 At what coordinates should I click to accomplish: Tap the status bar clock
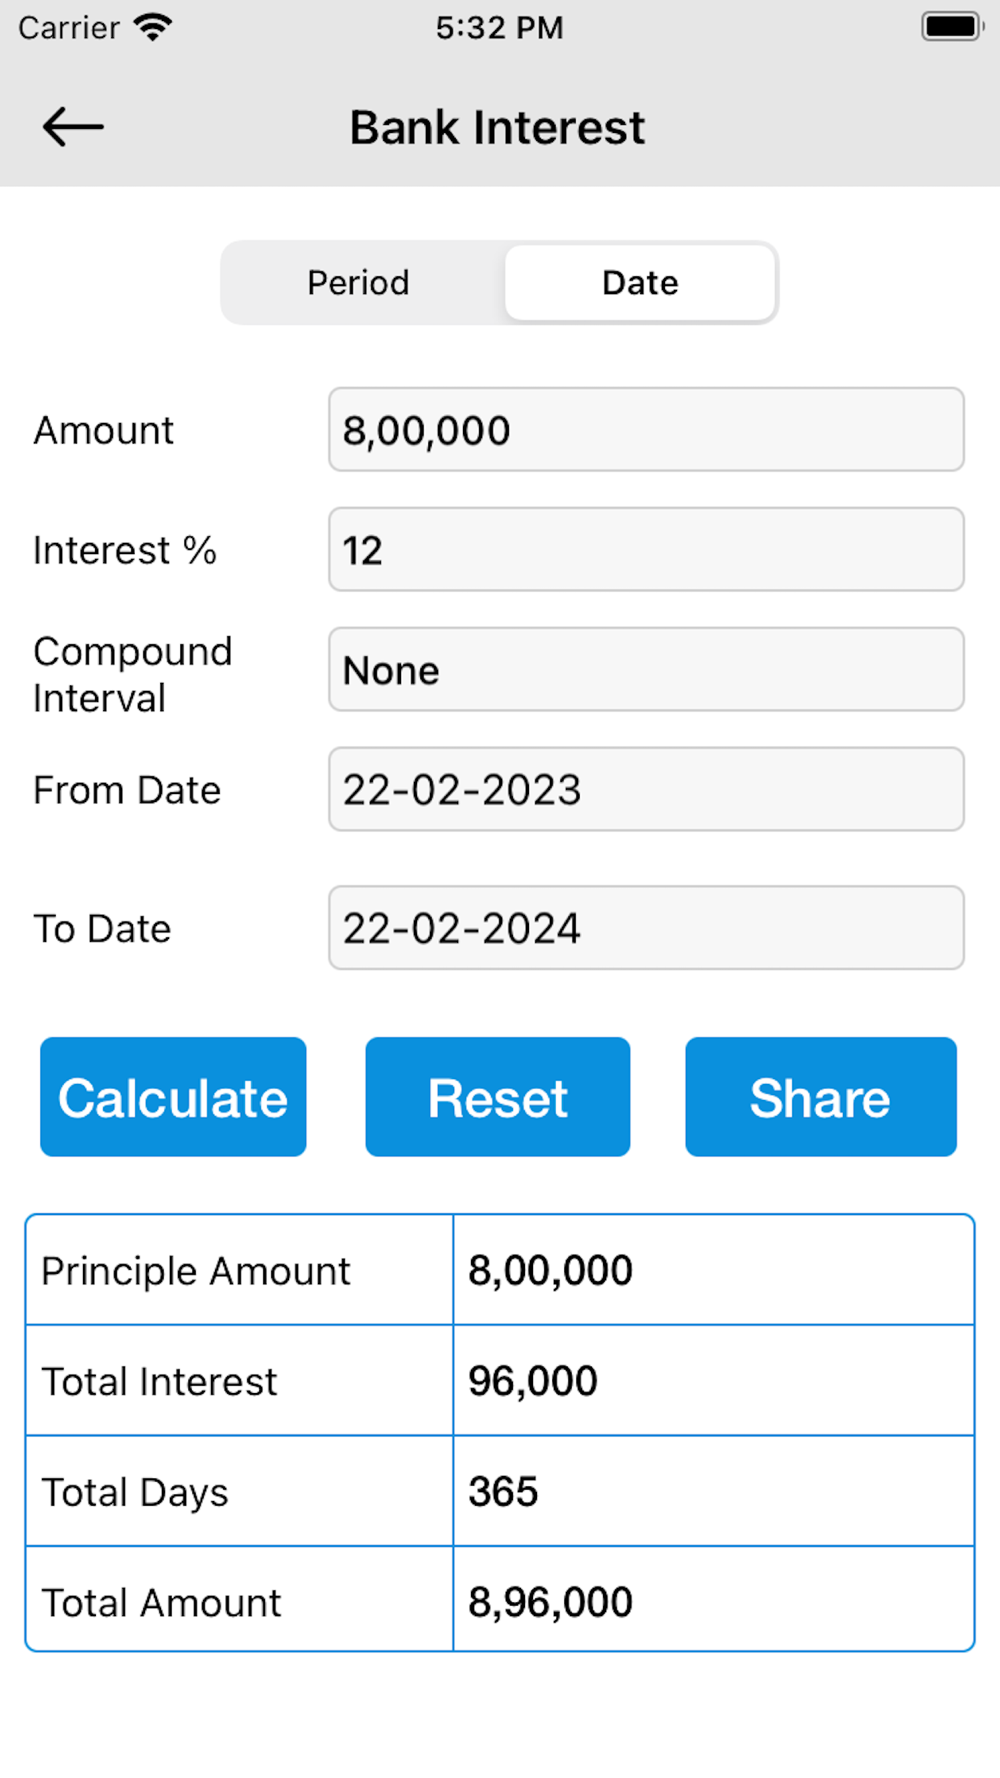pyautogui.click(x=499, y=27)
